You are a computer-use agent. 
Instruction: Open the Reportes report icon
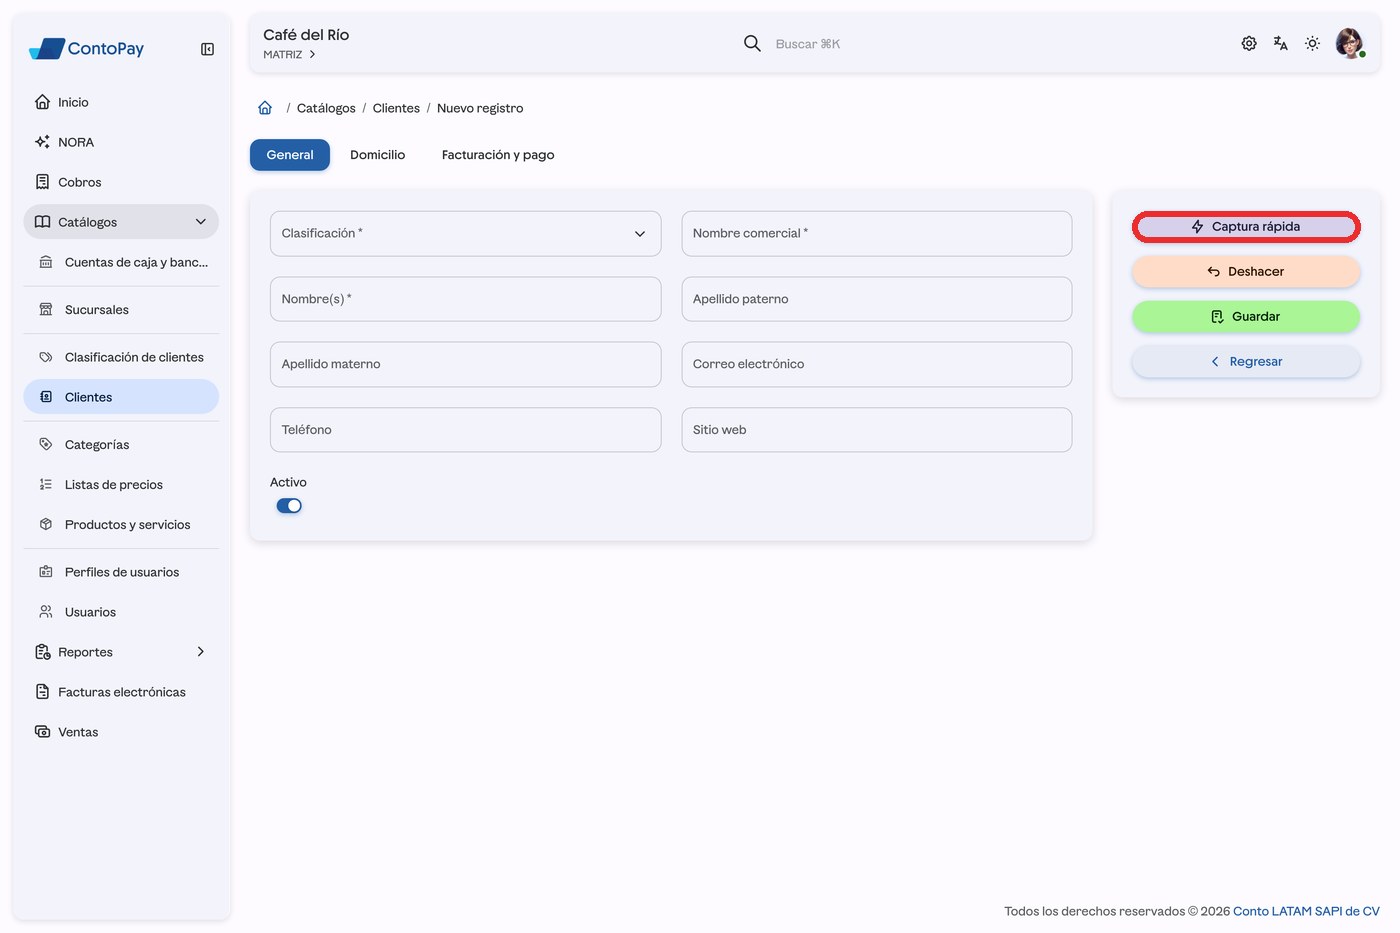[x=42, y=652]
